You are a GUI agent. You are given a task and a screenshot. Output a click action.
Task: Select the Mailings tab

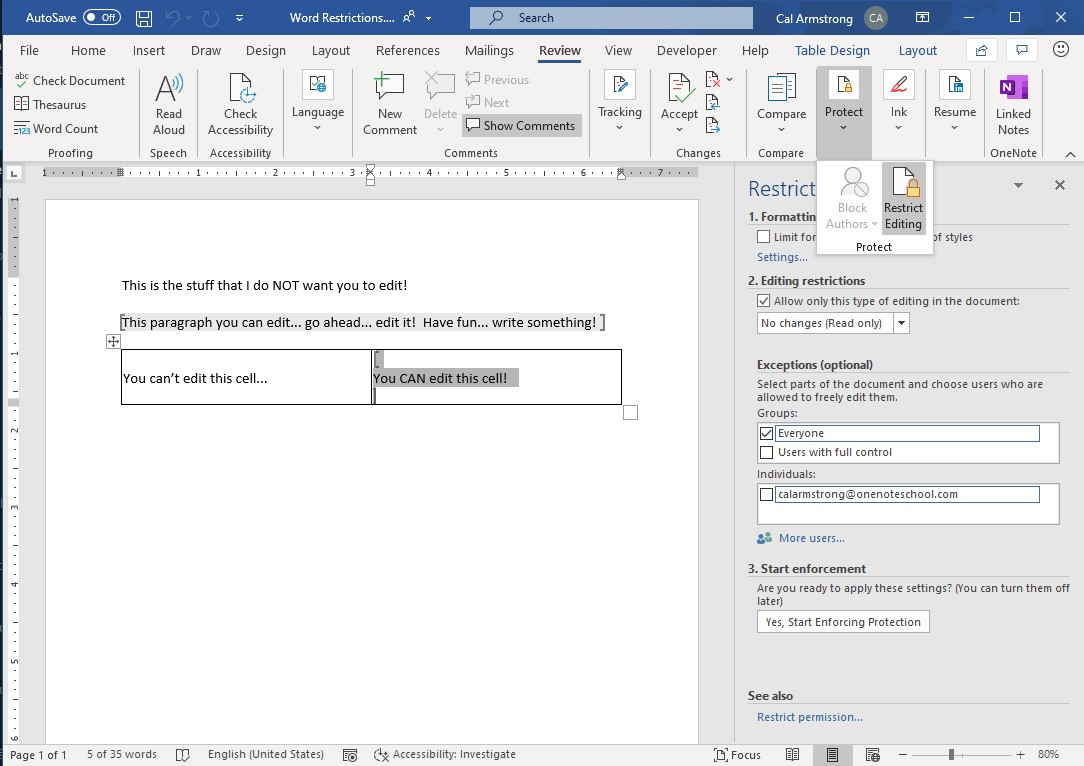489,50
